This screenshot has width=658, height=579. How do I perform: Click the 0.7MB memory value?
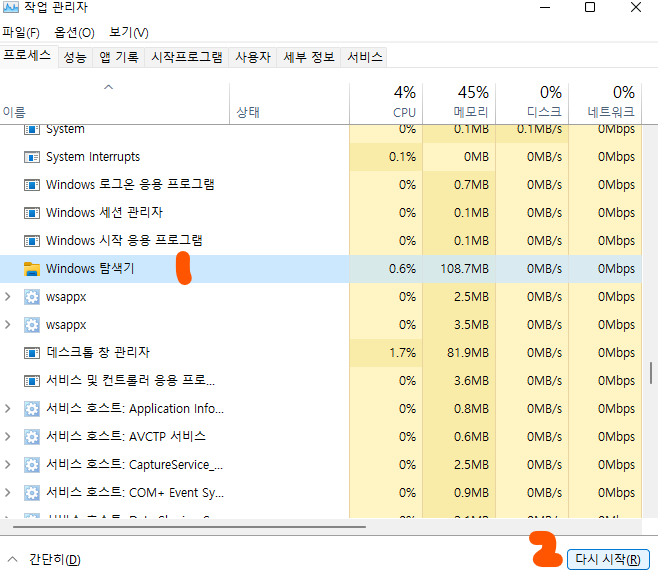[471, 185]
